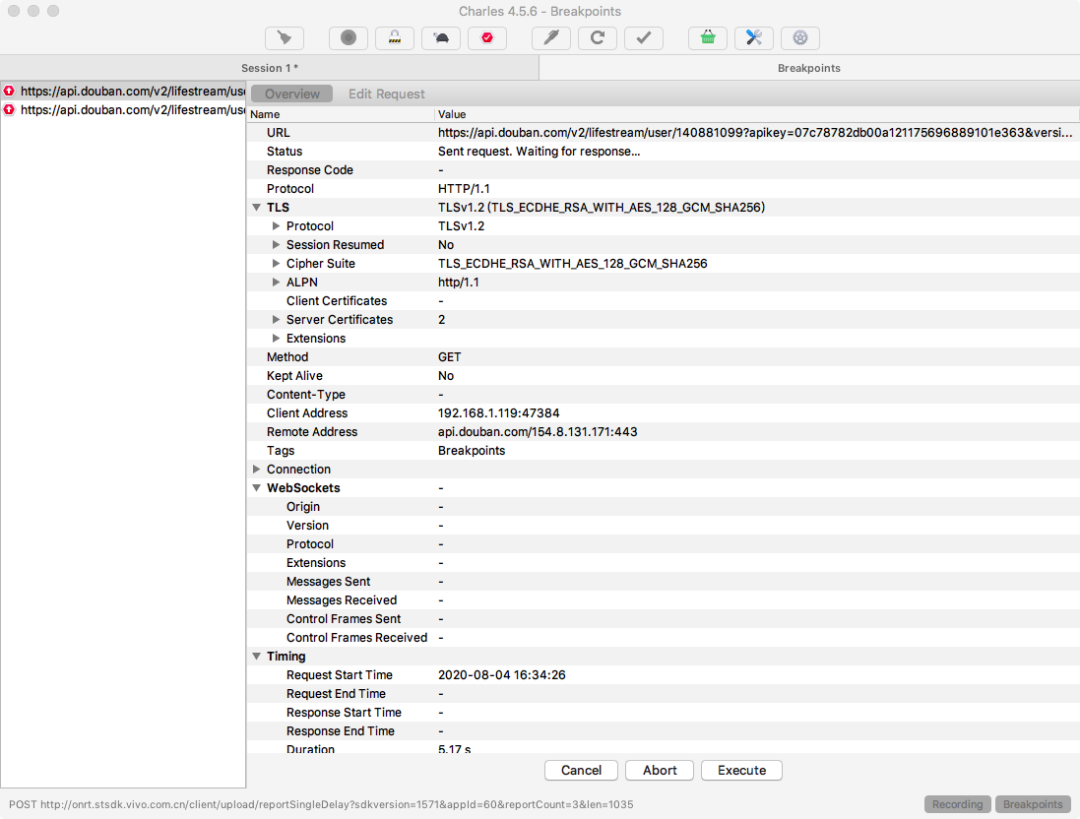This screenshot has height=819, width=1080.
Task: Click the Value column header
Action: click(x=756, y=114)
